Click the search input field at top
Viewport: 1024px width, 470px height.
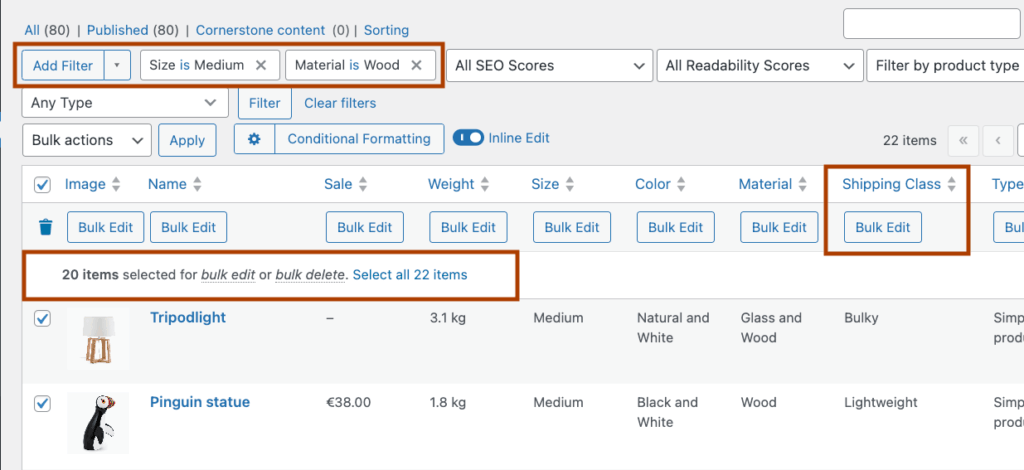[x=932, y=24]
